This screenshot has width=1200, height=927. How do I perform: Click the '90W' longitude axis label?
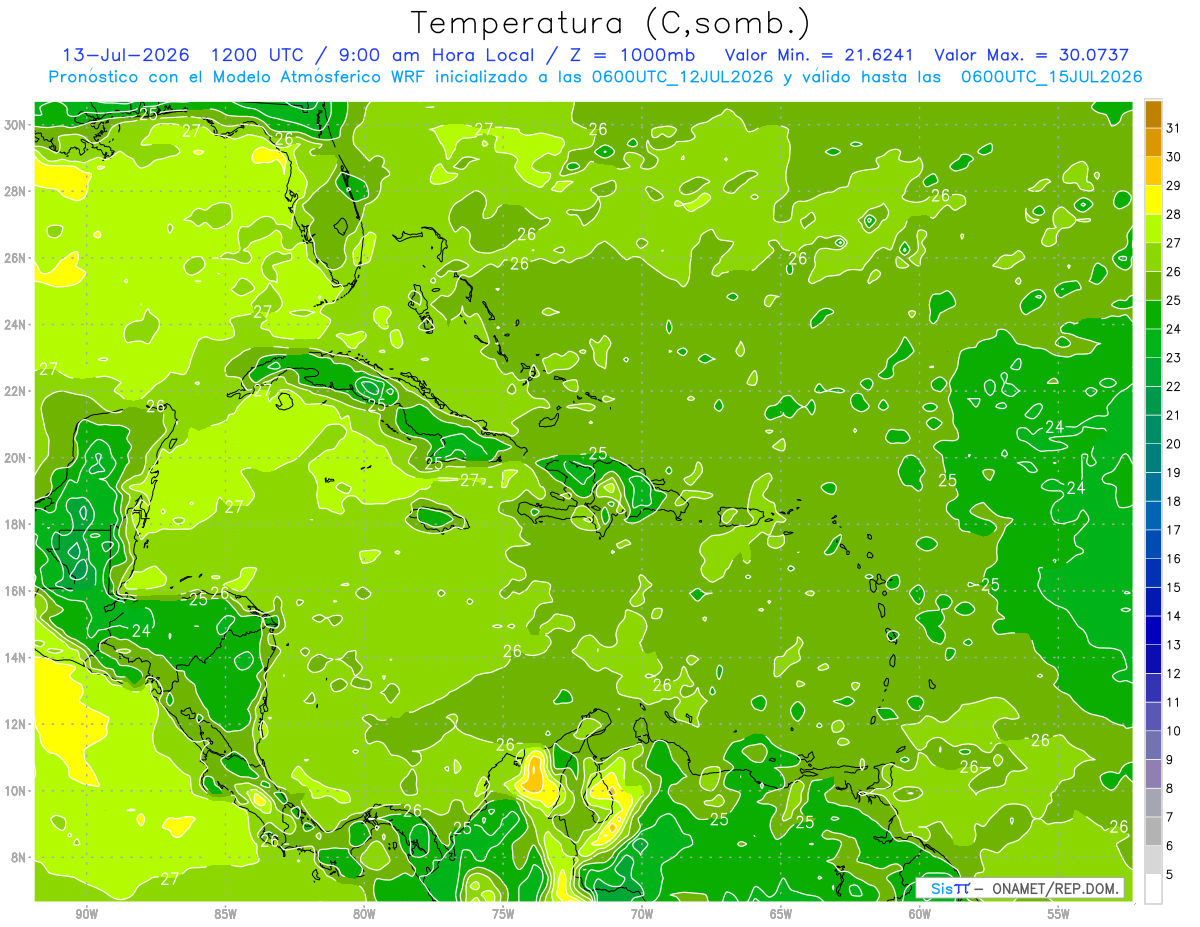click(x=87, y=914)
